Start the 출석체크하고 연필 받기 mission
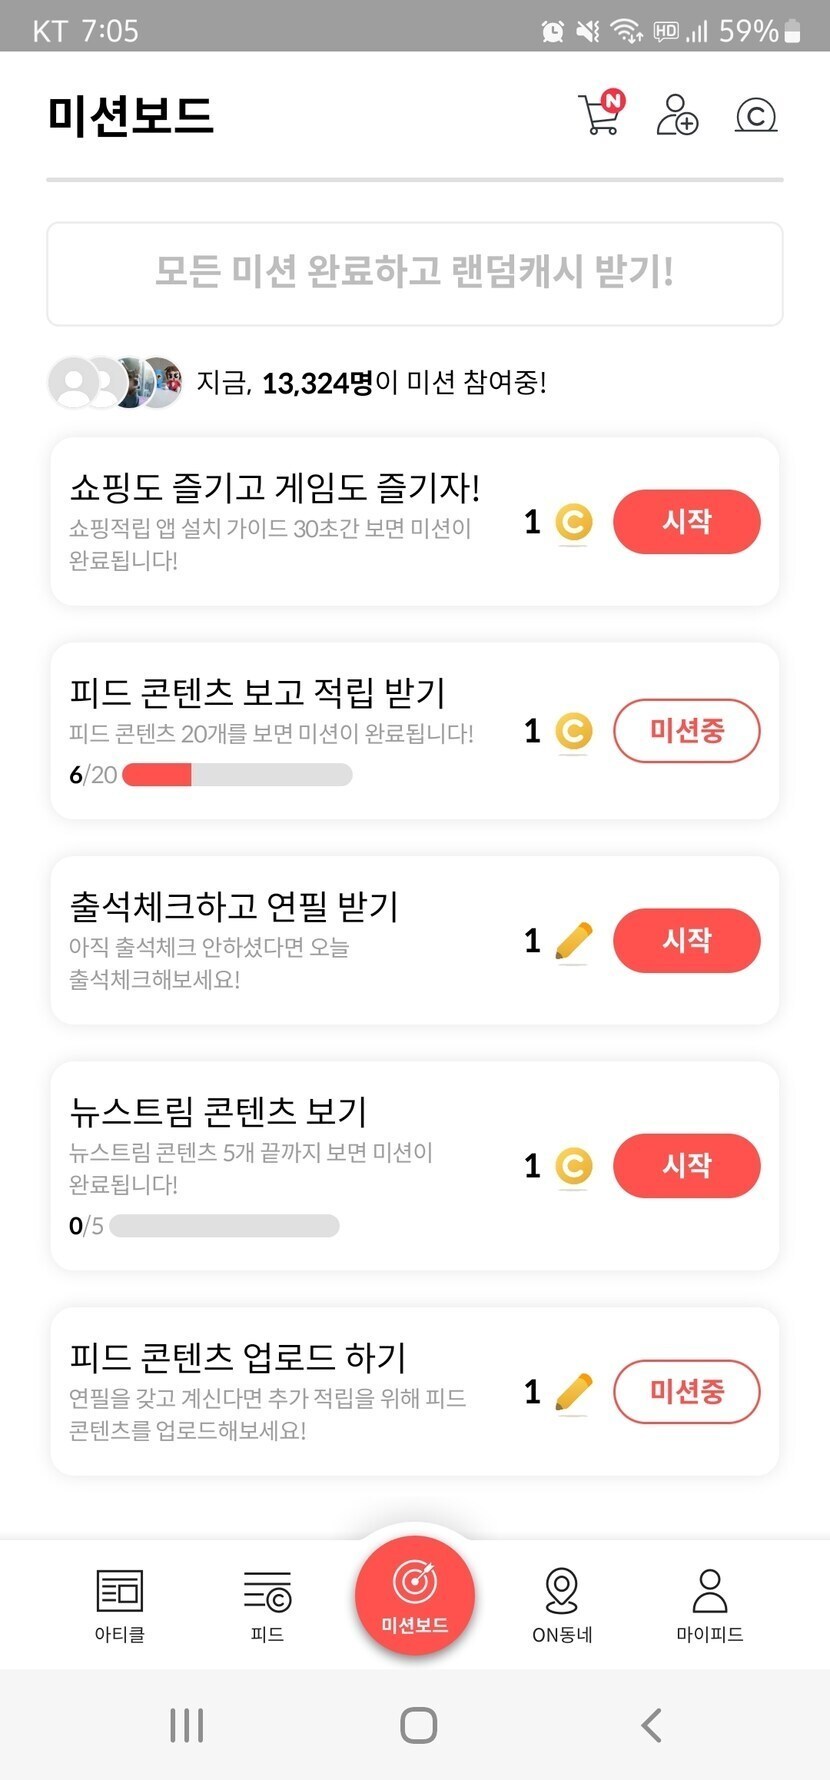Viewport: 830px width, 1780px height. 686,940
